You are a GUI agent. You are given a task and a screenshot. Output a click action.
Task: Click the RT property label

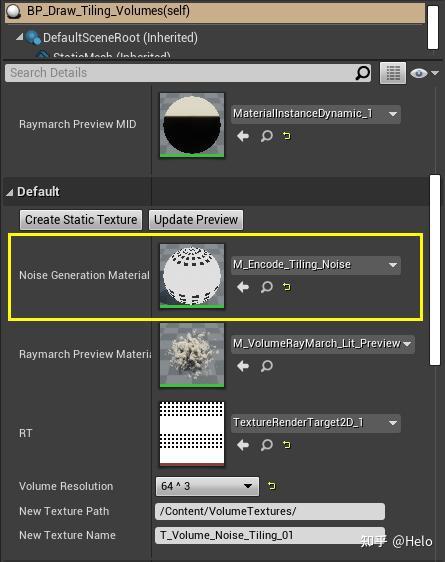tap(25, 433)
